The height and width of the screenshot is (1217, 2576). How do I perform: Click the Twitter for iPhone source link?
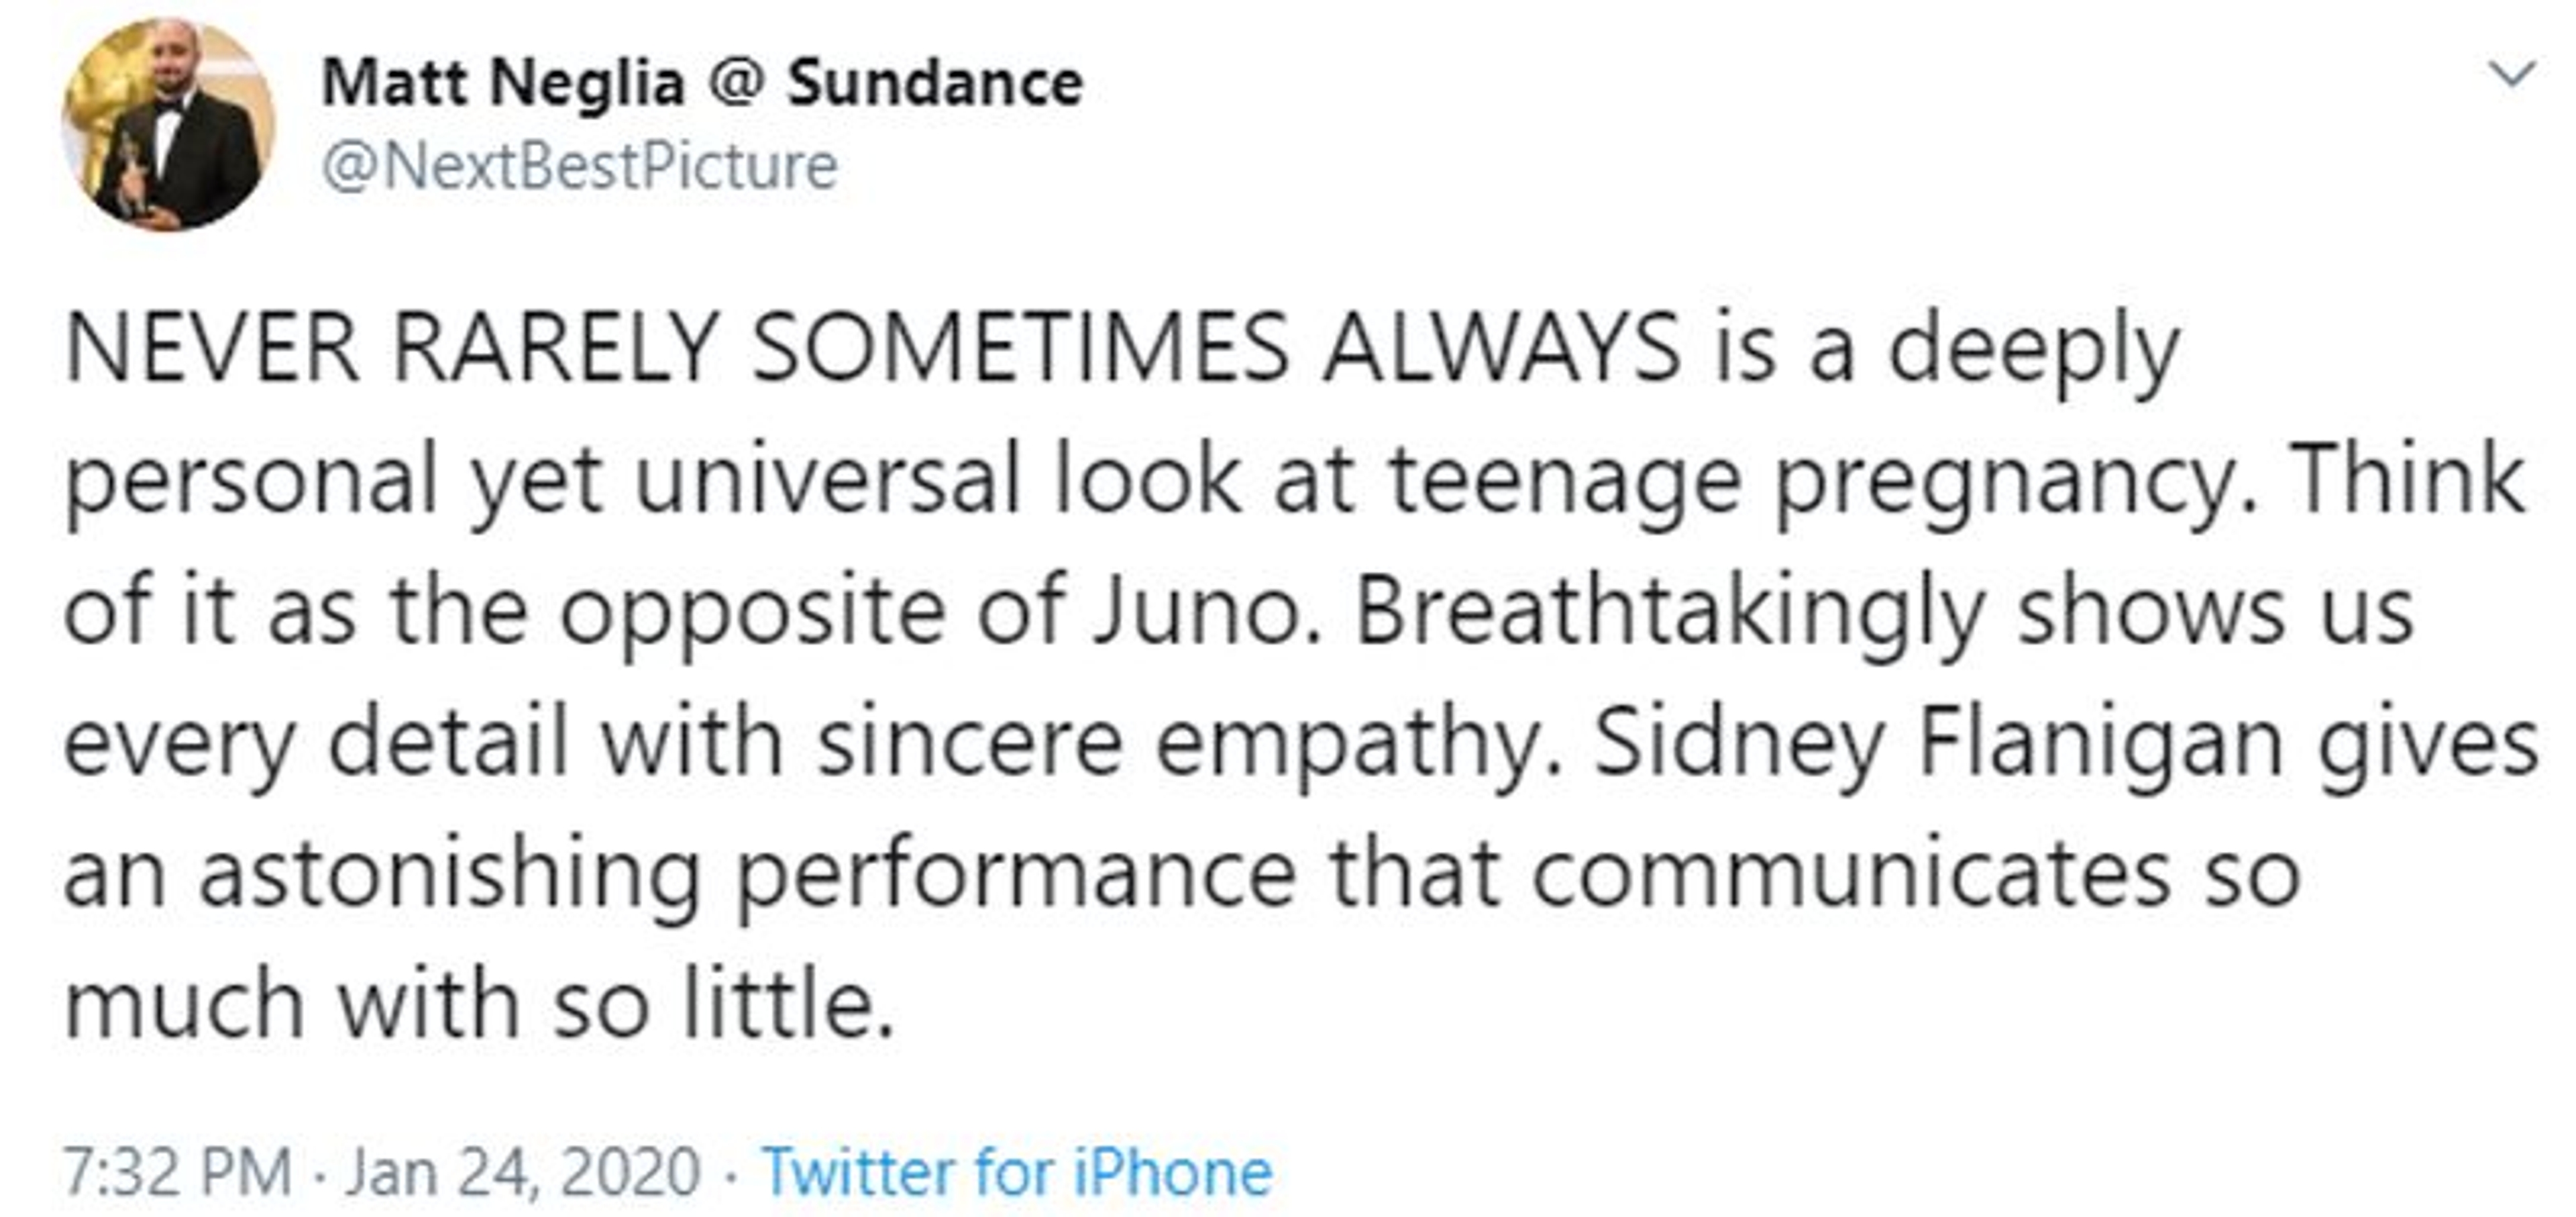click(1017, 1171)
